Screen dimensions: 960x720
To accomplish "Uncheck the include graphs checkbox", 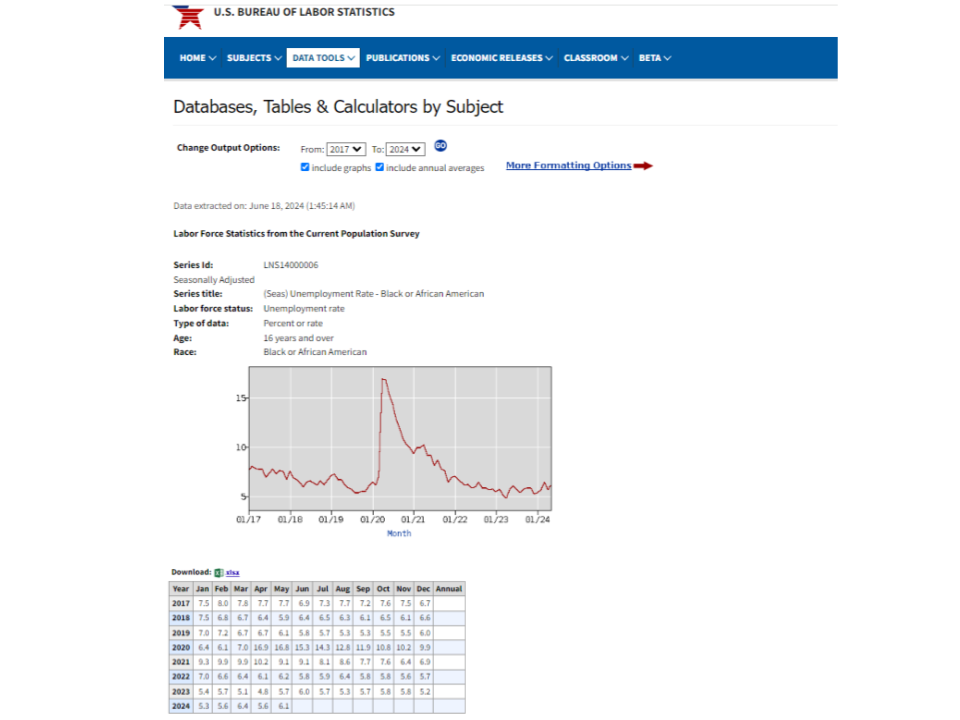I will [x=305, y=167].
